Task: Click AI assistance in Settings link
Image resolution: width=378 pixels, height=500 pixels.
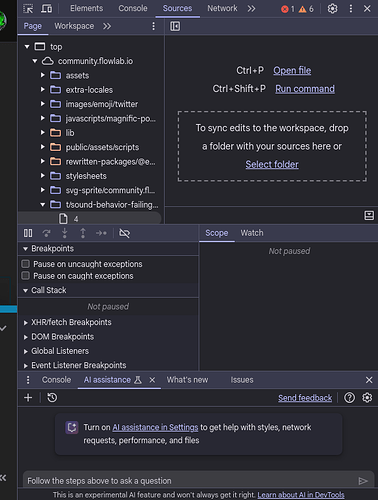Action: 155,427
